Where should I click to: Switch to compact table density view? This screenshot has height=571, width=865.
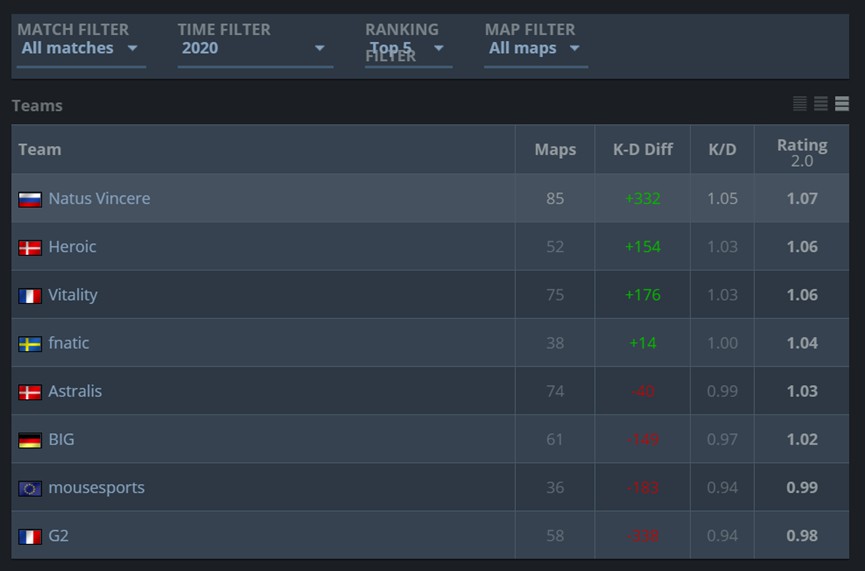click(x=800, y=104)
